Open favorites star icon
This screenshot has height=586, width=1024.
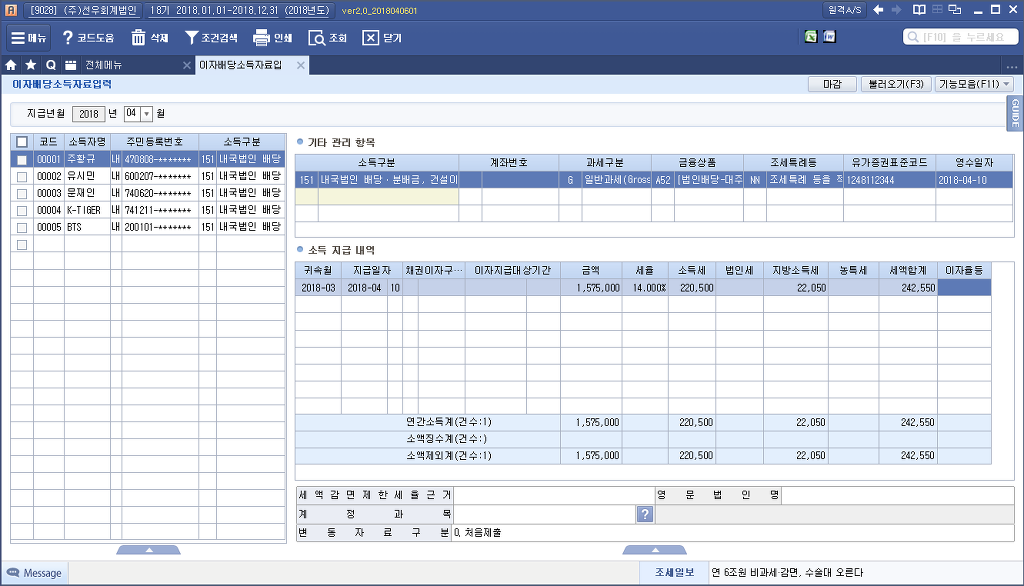tap(31, 65)
